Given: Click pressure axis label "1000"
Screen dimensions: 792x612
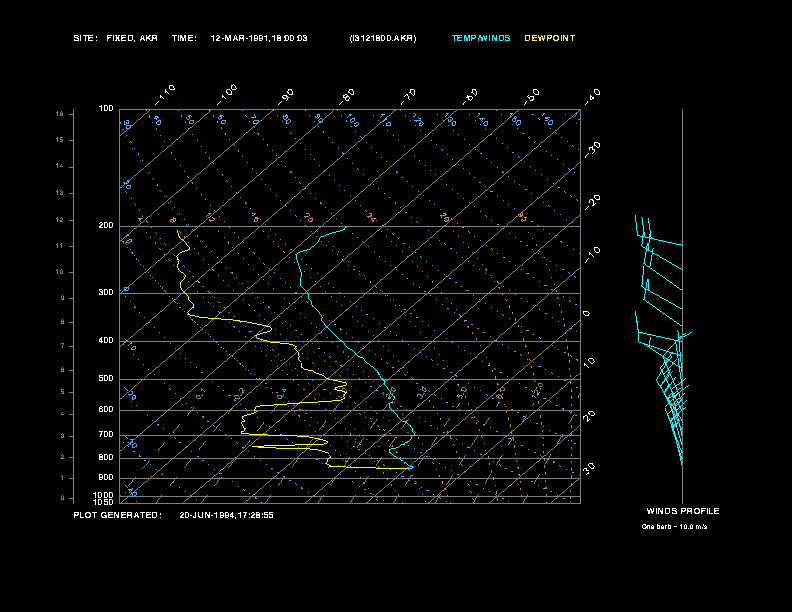Looking at the screenshot, I should pos(104,495).
